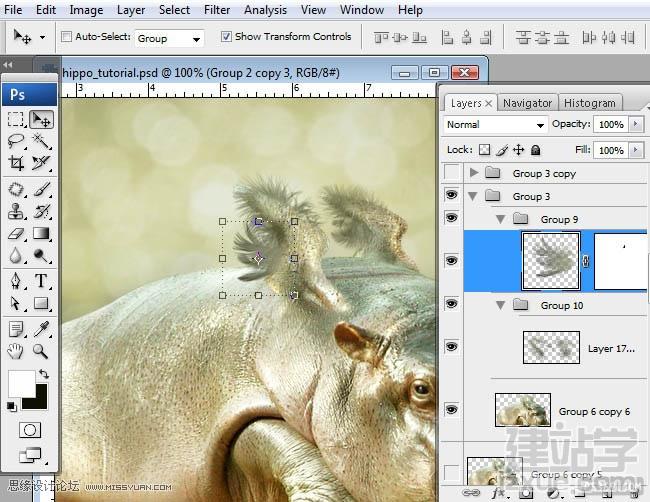Select the Gradient tool
Image resolution: width=650 pixels, height=502 pixels.
tap(41, 233)
